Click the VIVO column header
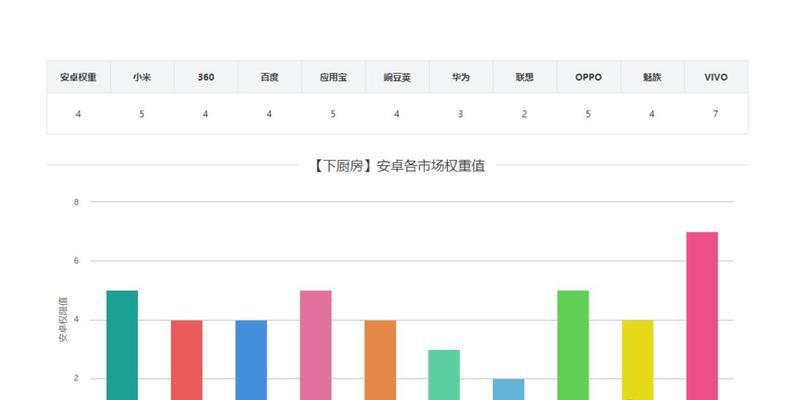 [716, 77]
